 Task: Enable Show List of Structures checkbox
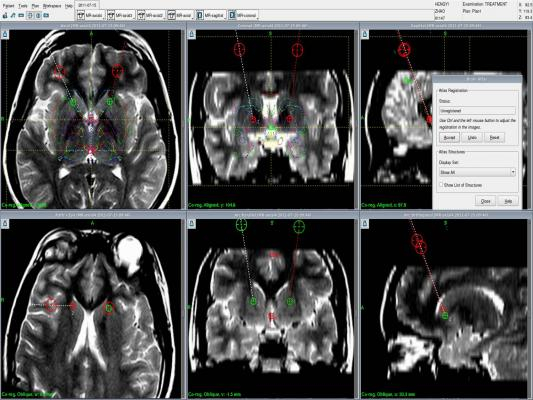tap(441, 185)
